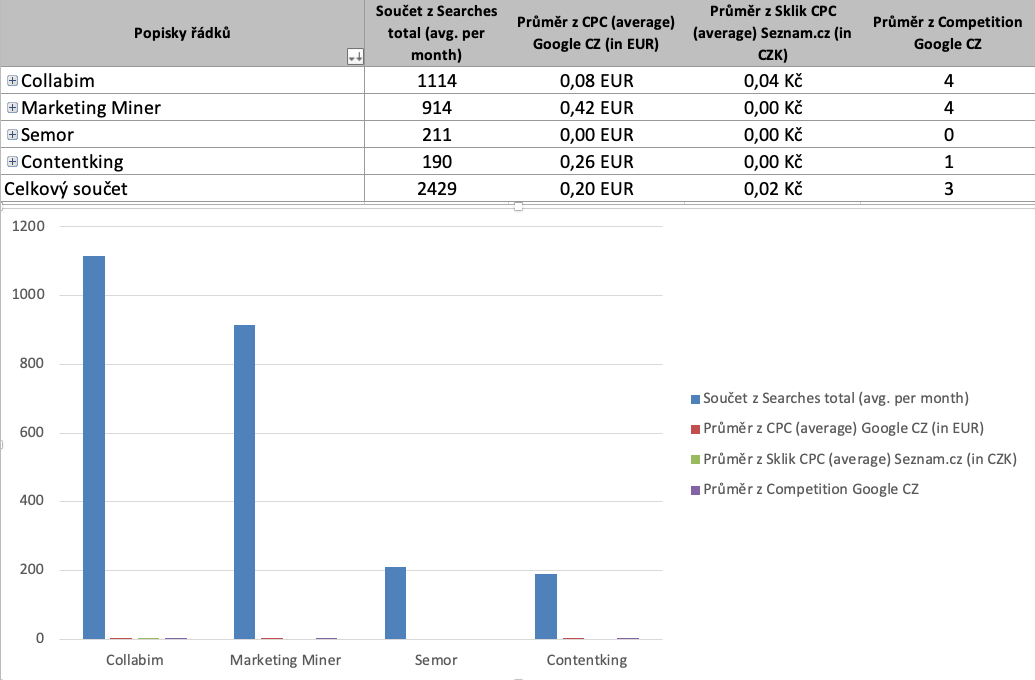The height and width of the screenshot is (680, 1035).
Task: Select Semor's 0,00 EUR cell
Action: [x=596, y=135]
